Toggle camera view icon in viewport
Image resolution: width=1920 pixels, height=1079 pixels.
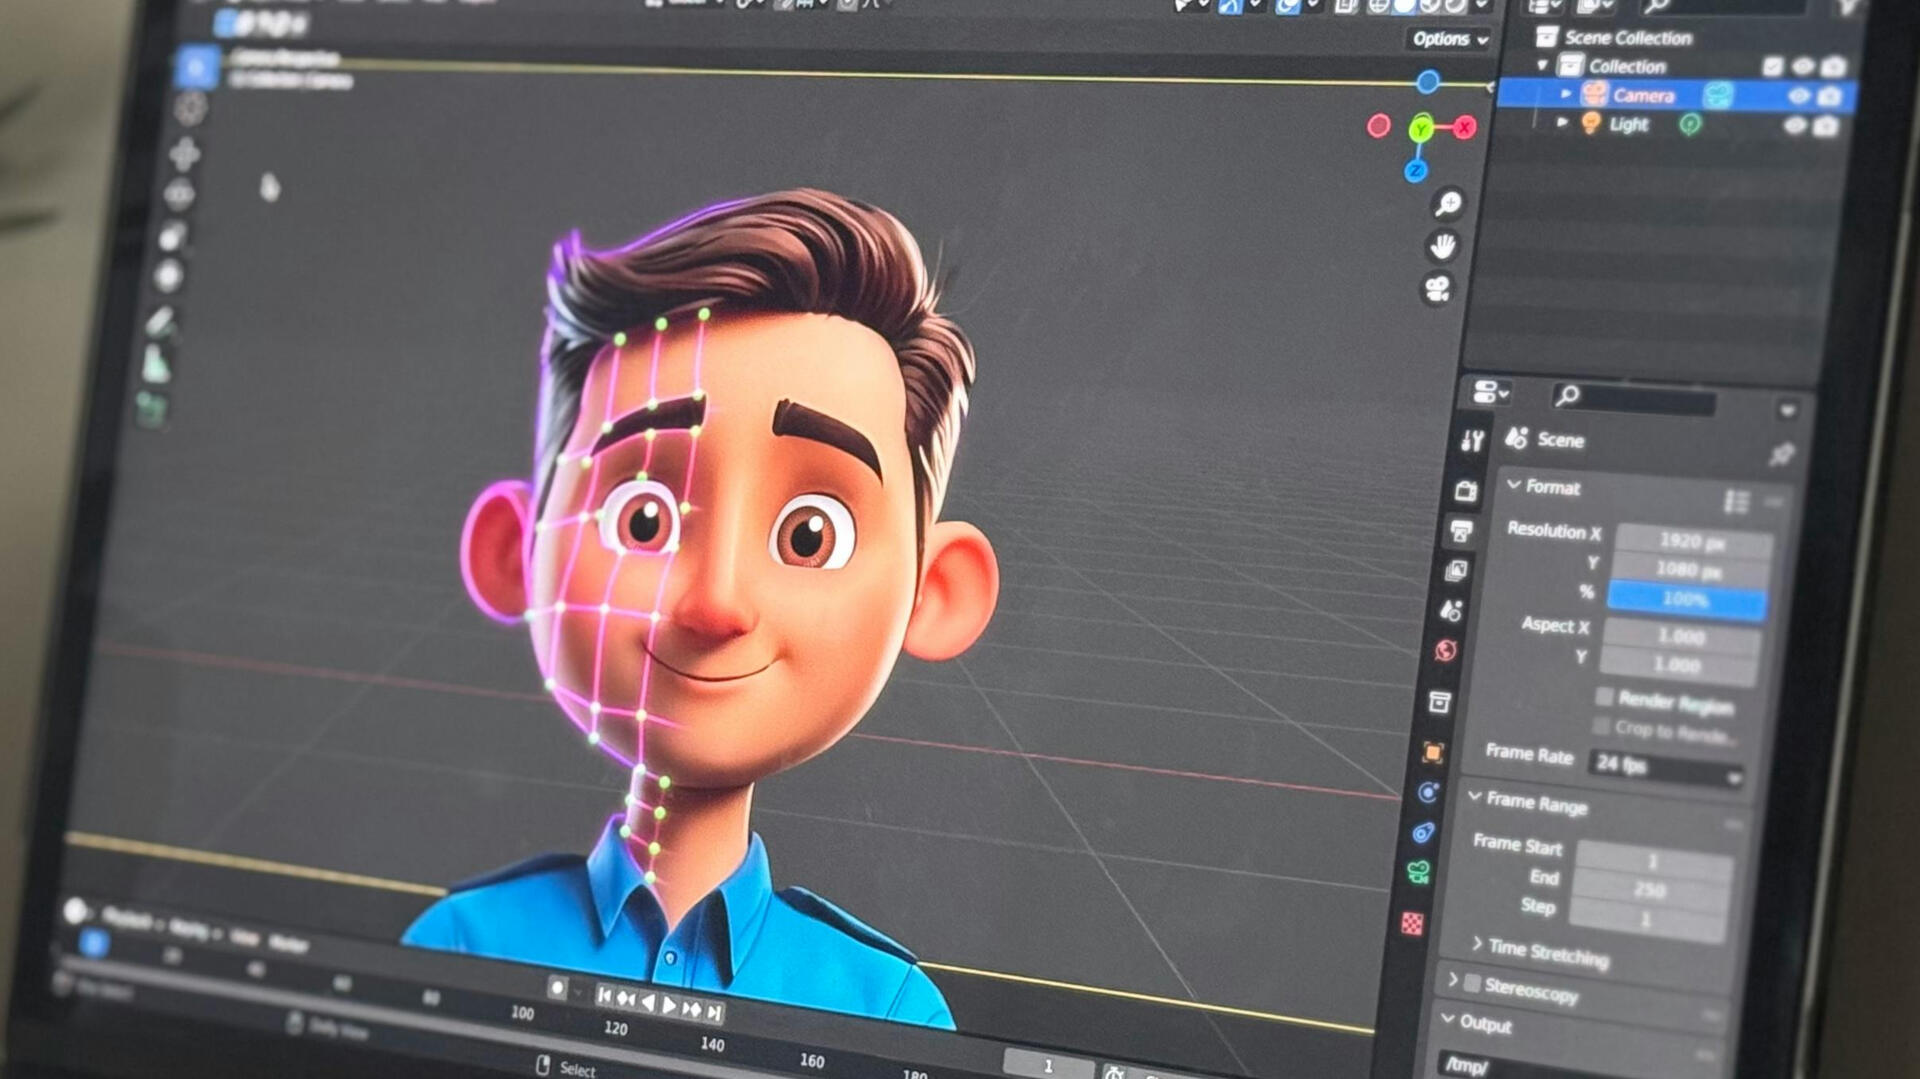click(x=1437, y=290)
